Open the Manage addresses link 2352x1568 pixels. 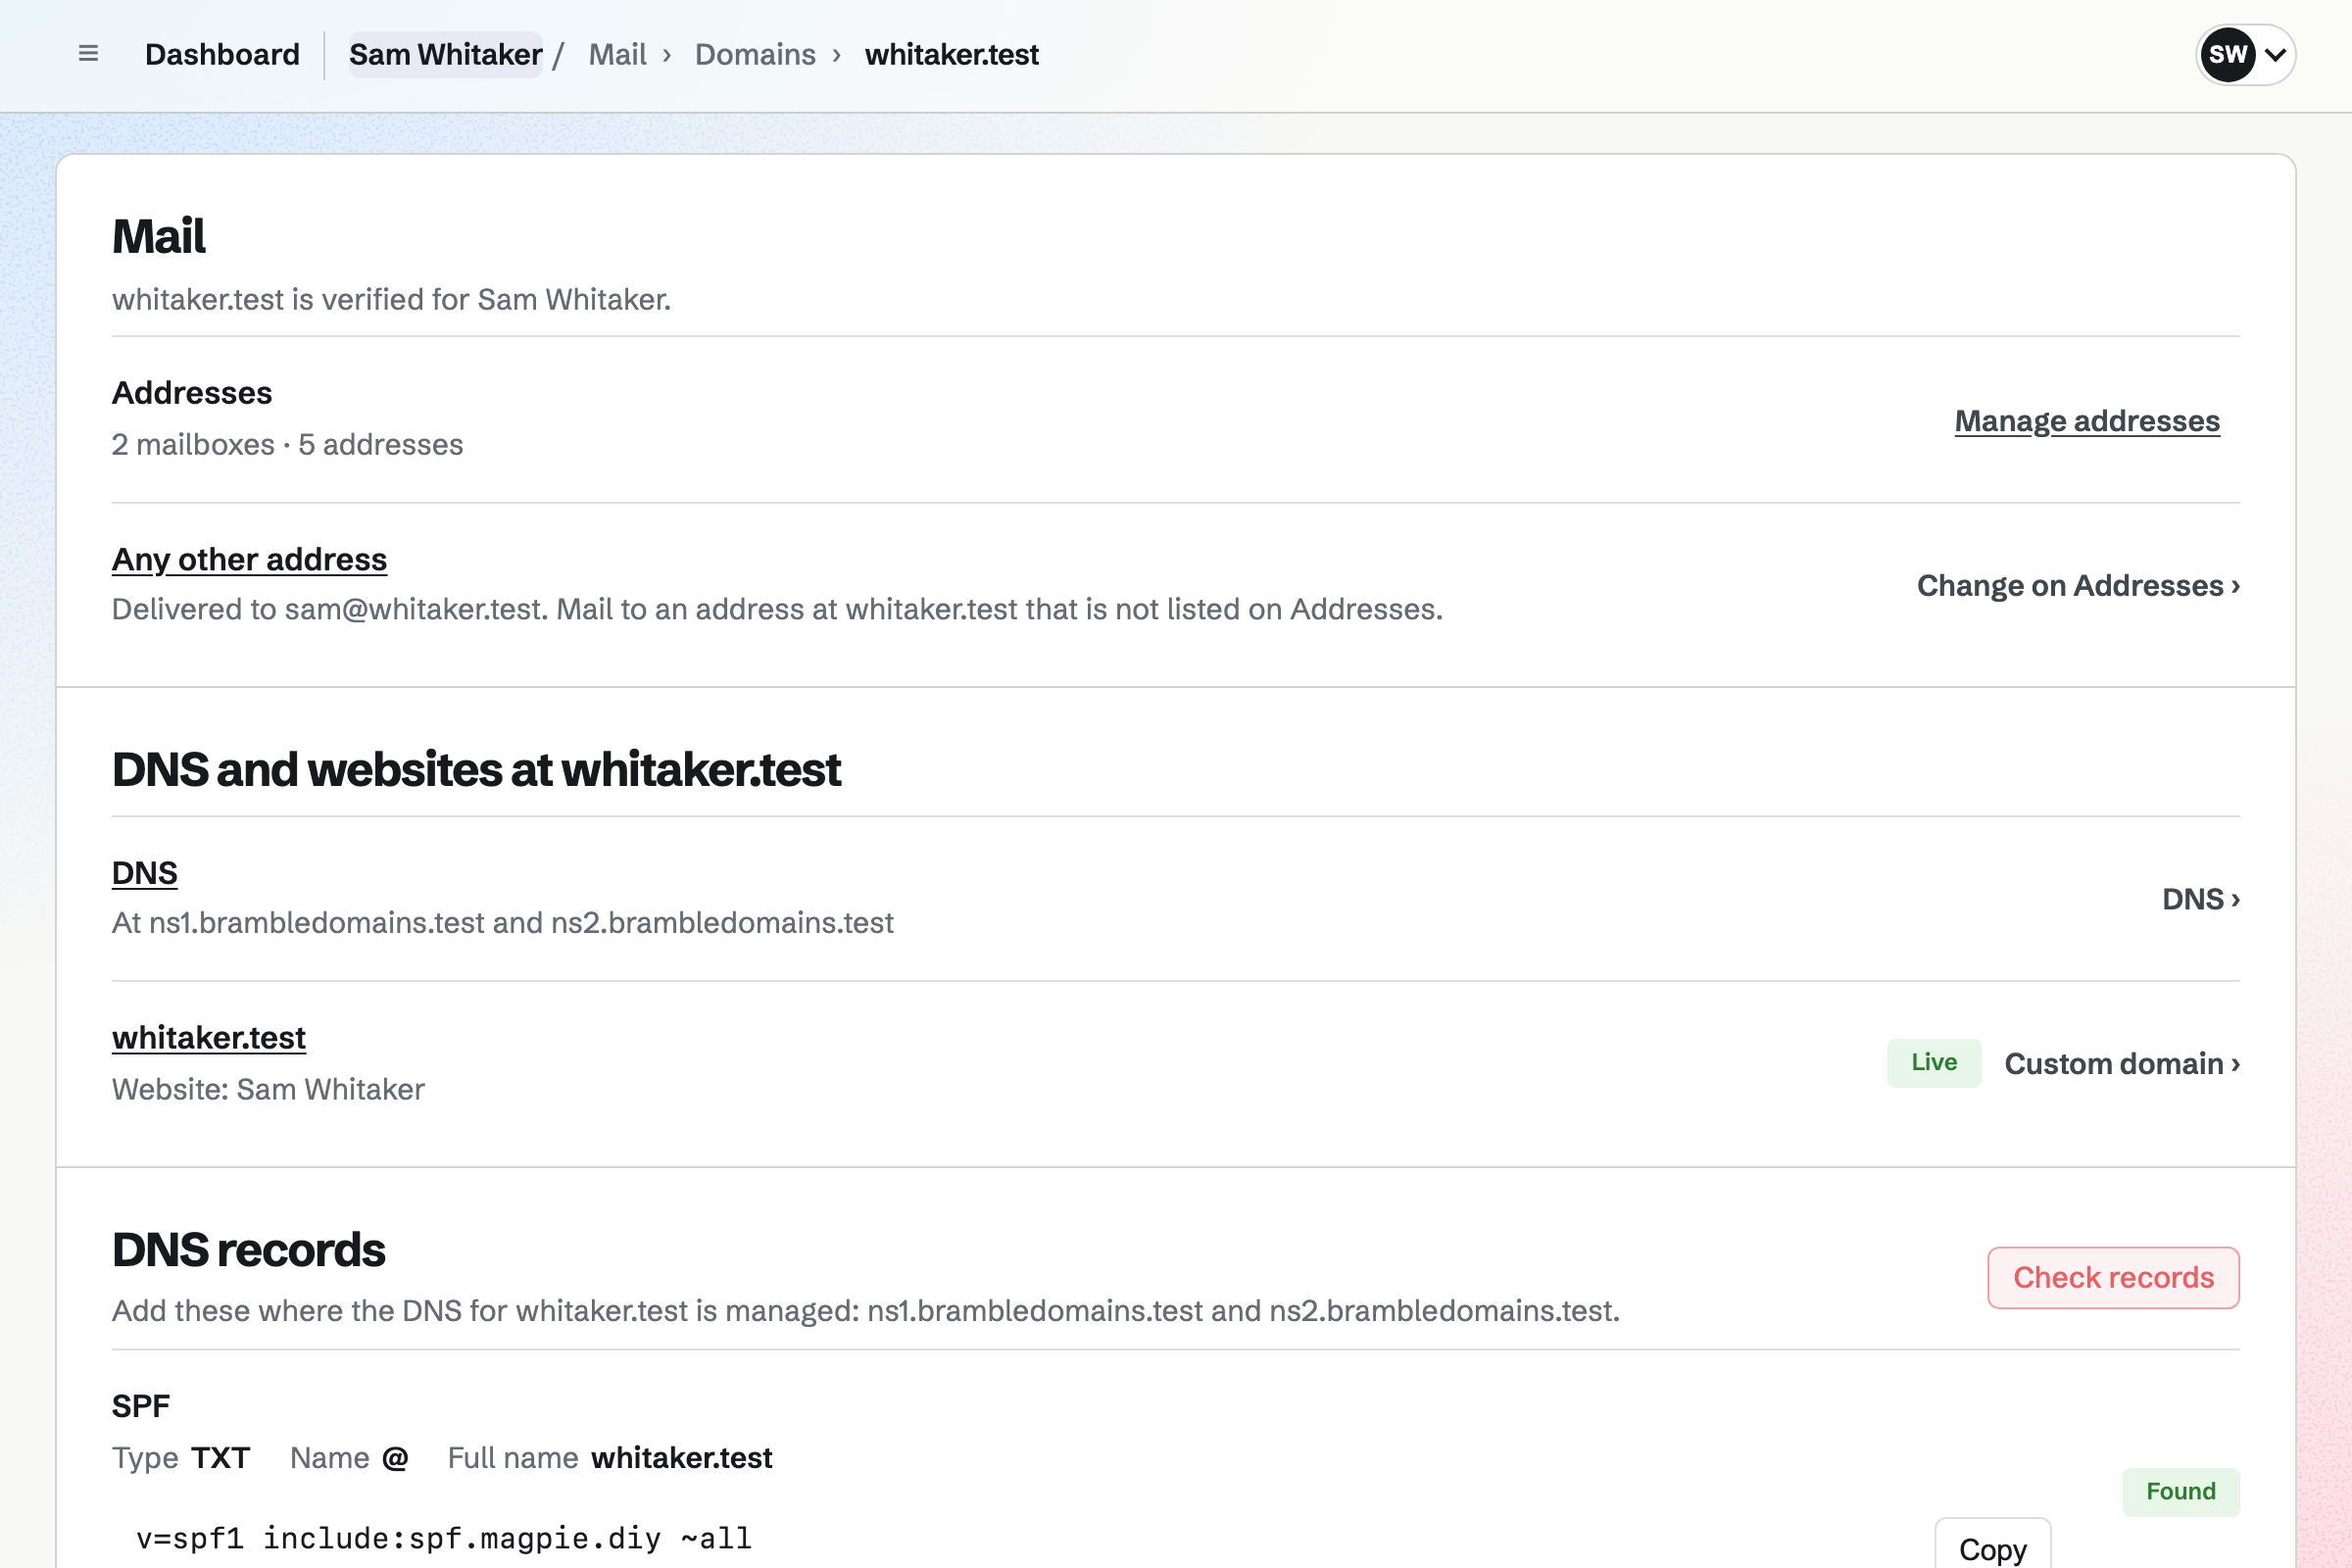pos(2087,421)
